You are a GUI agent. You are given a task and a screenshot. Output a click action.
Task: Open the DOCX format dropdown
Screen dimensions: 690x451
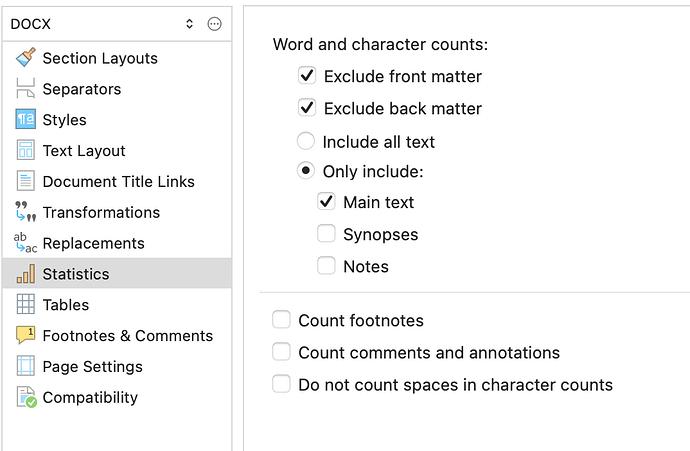[x=100, y=24]
